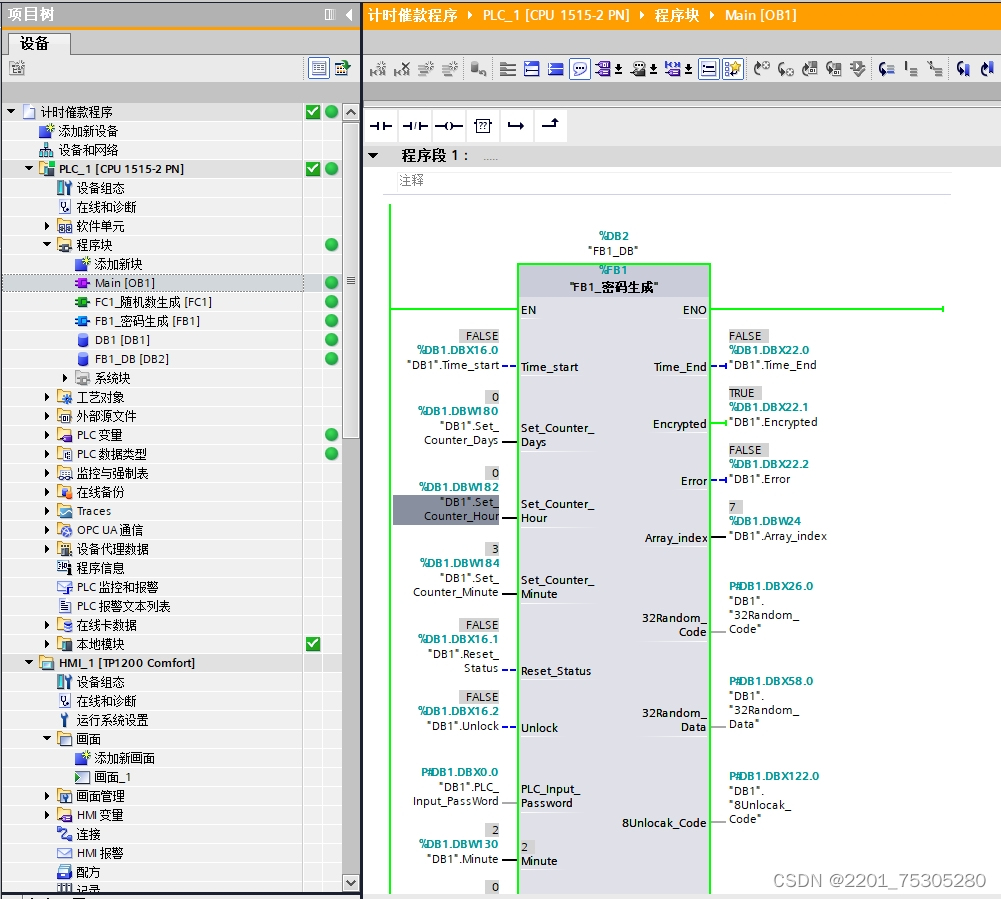Collapse the project tree panel arrow

click(349, 15)
